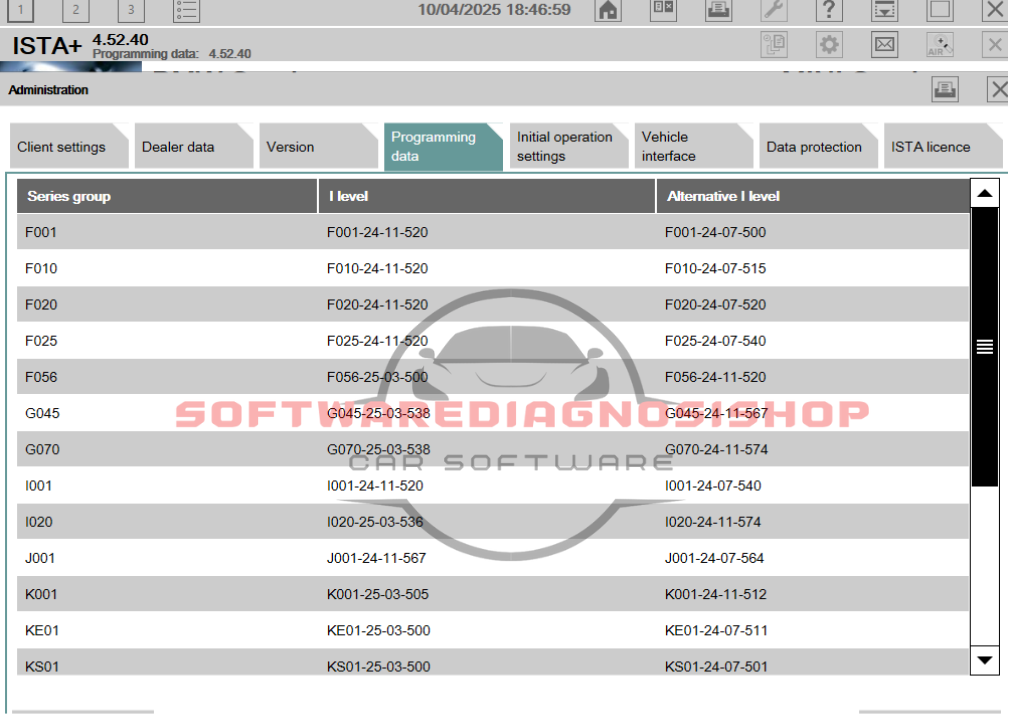1015x714 pixels.
Task: Click the minimize to tray icon
Action: (884, 10)
